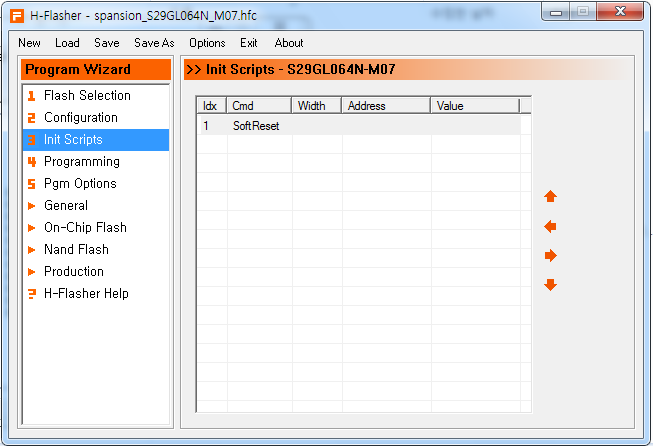This screenshot has height=446, width=653.
Task: Open the About menu item
Action: [289, 43]
